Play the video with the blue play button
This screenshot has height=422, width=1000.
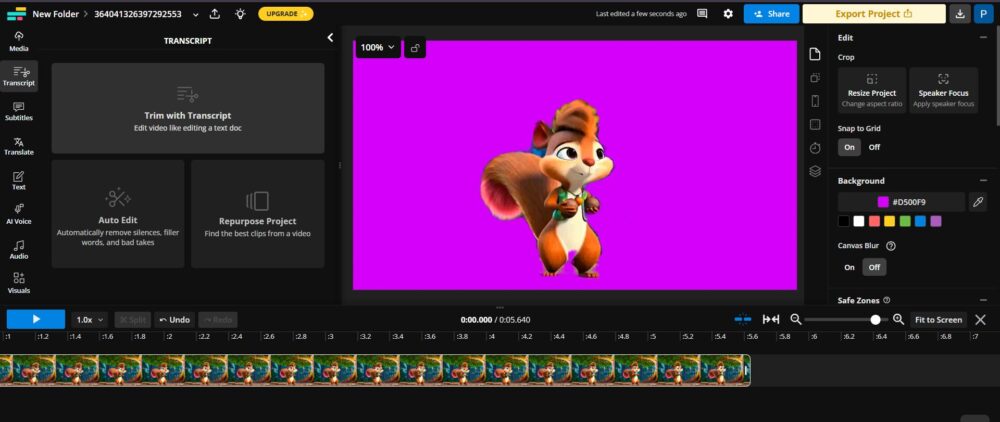[x=36, y=319]
